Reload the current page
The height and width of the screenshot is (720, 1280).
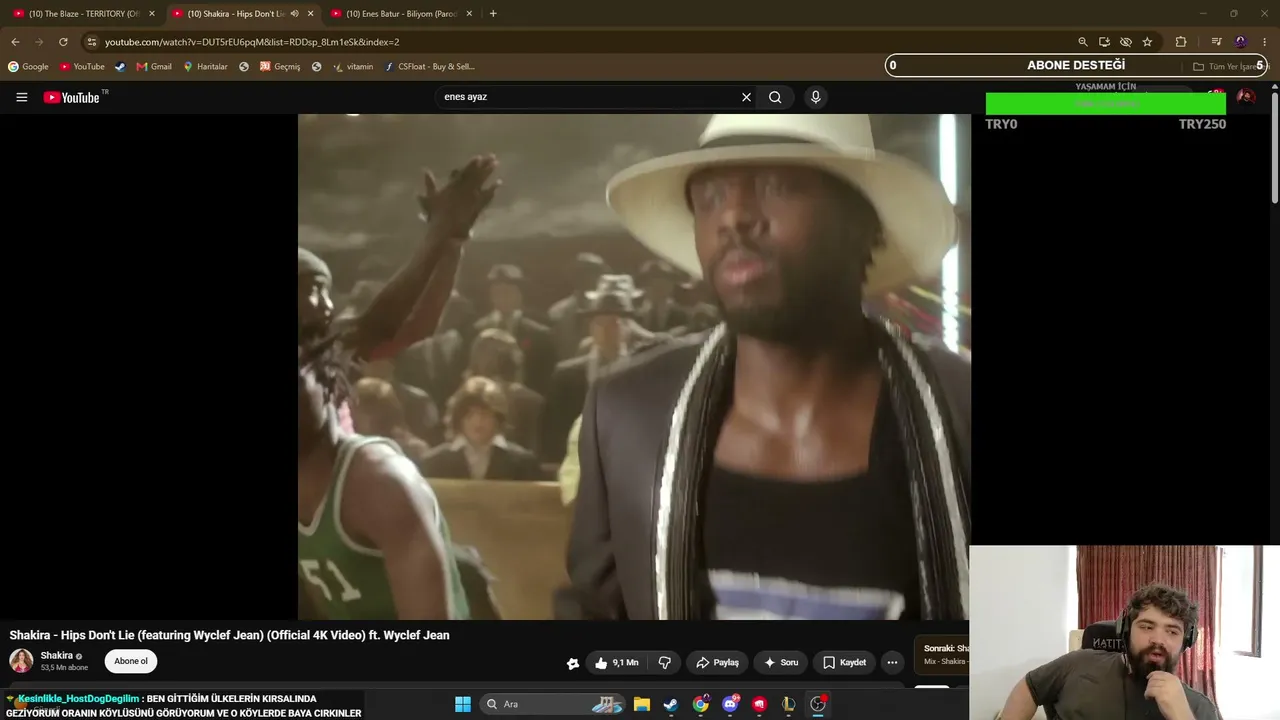tap(63, 42)
